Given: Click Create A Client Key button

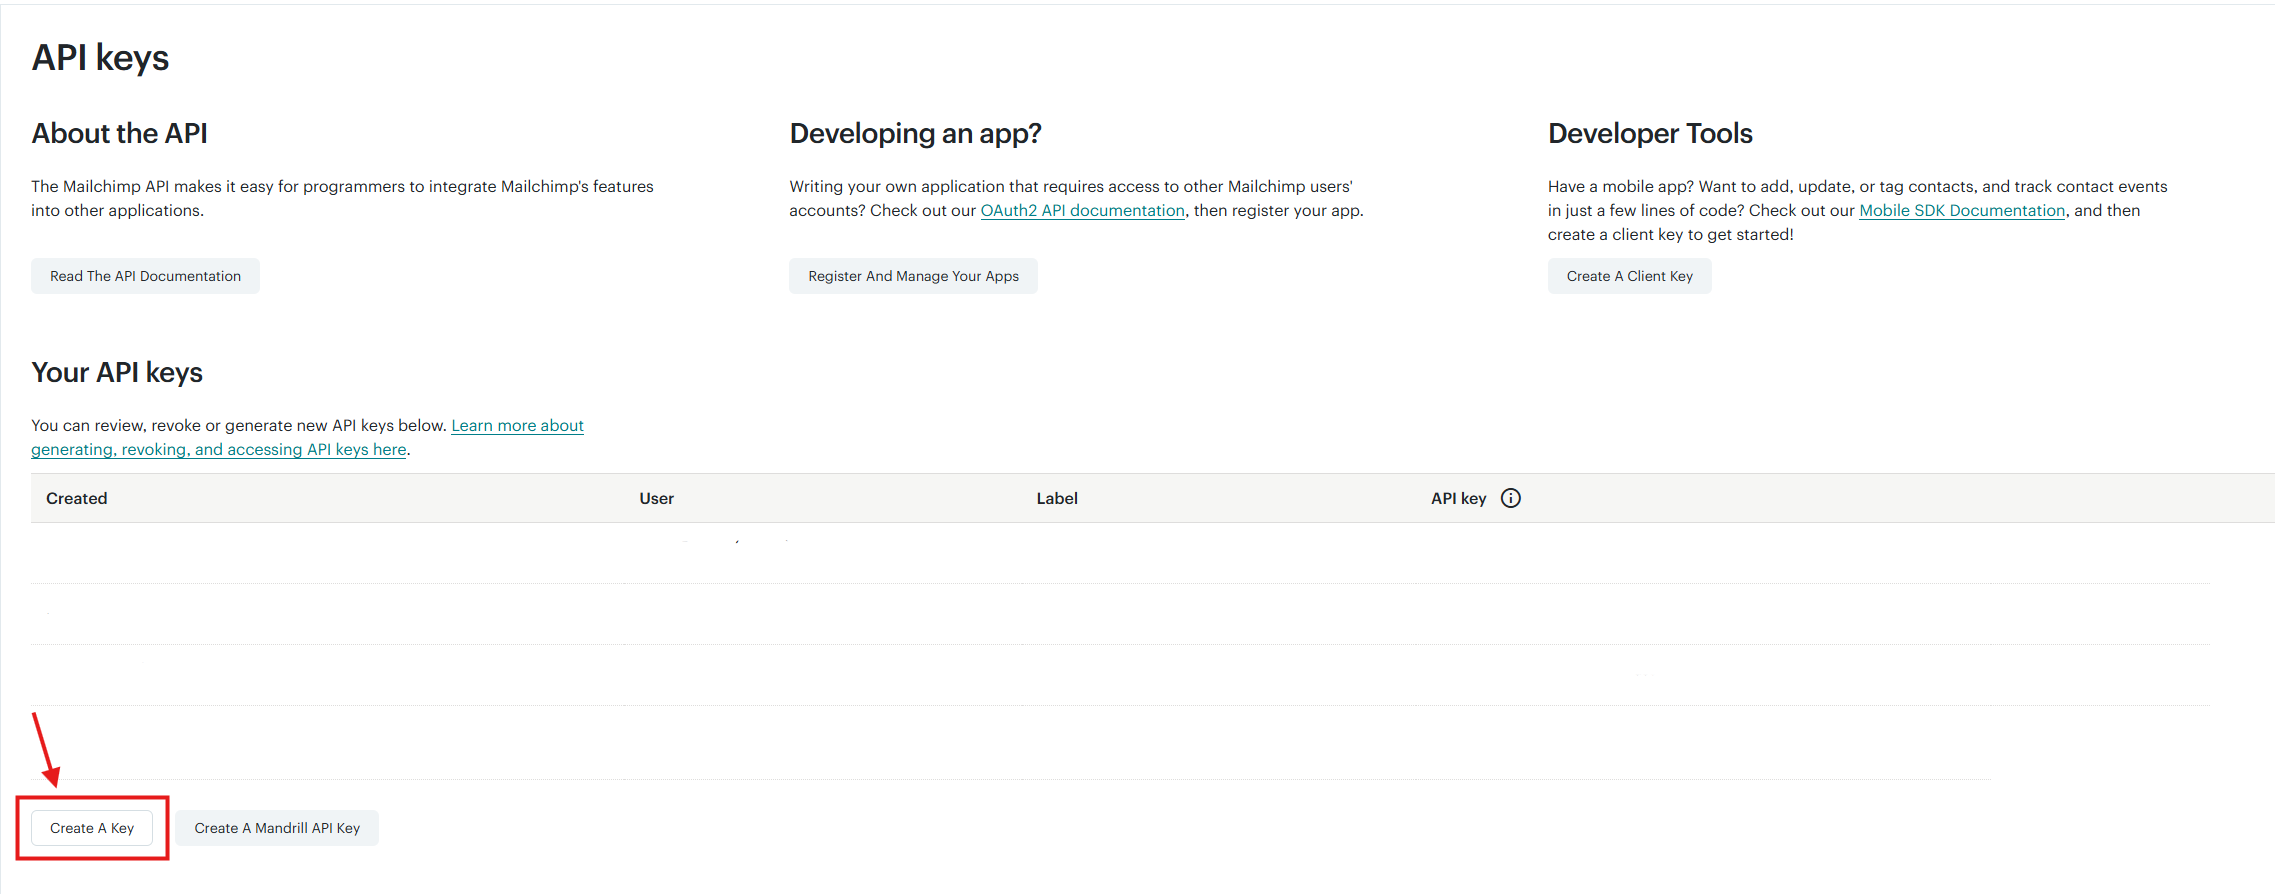Looking at the screenshot, I should [x=1629, y=276].
